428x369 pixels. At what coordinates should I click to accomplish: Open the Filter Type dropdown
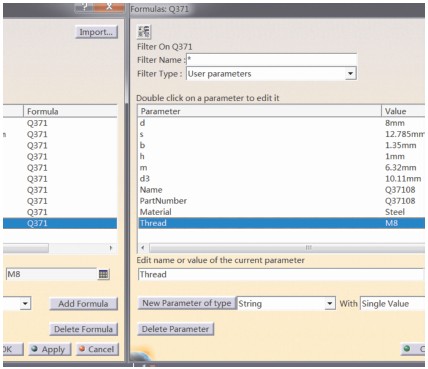350,73
